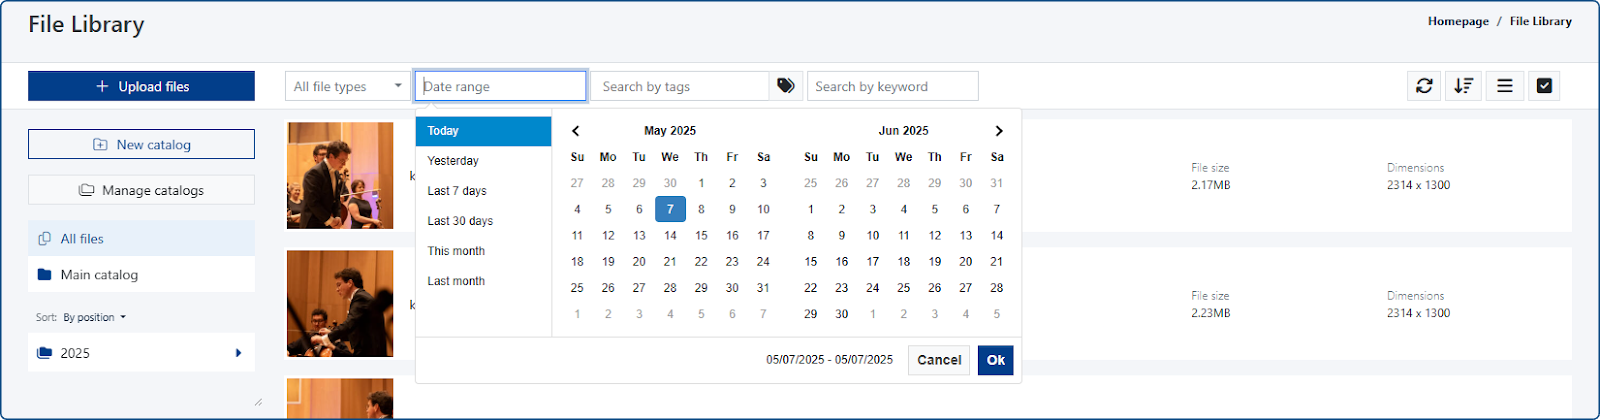Cancel the date range selection
The height and width of the screenshot is (420, 1600).
939,360
